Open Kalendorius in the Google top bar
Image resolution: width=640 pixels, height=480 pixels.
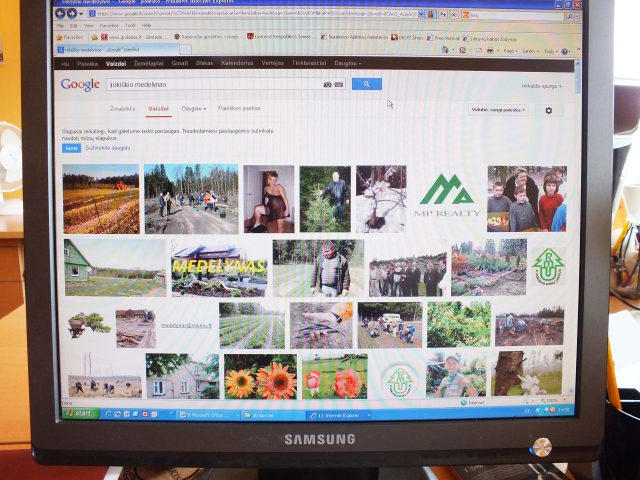[x=237, y=63]
